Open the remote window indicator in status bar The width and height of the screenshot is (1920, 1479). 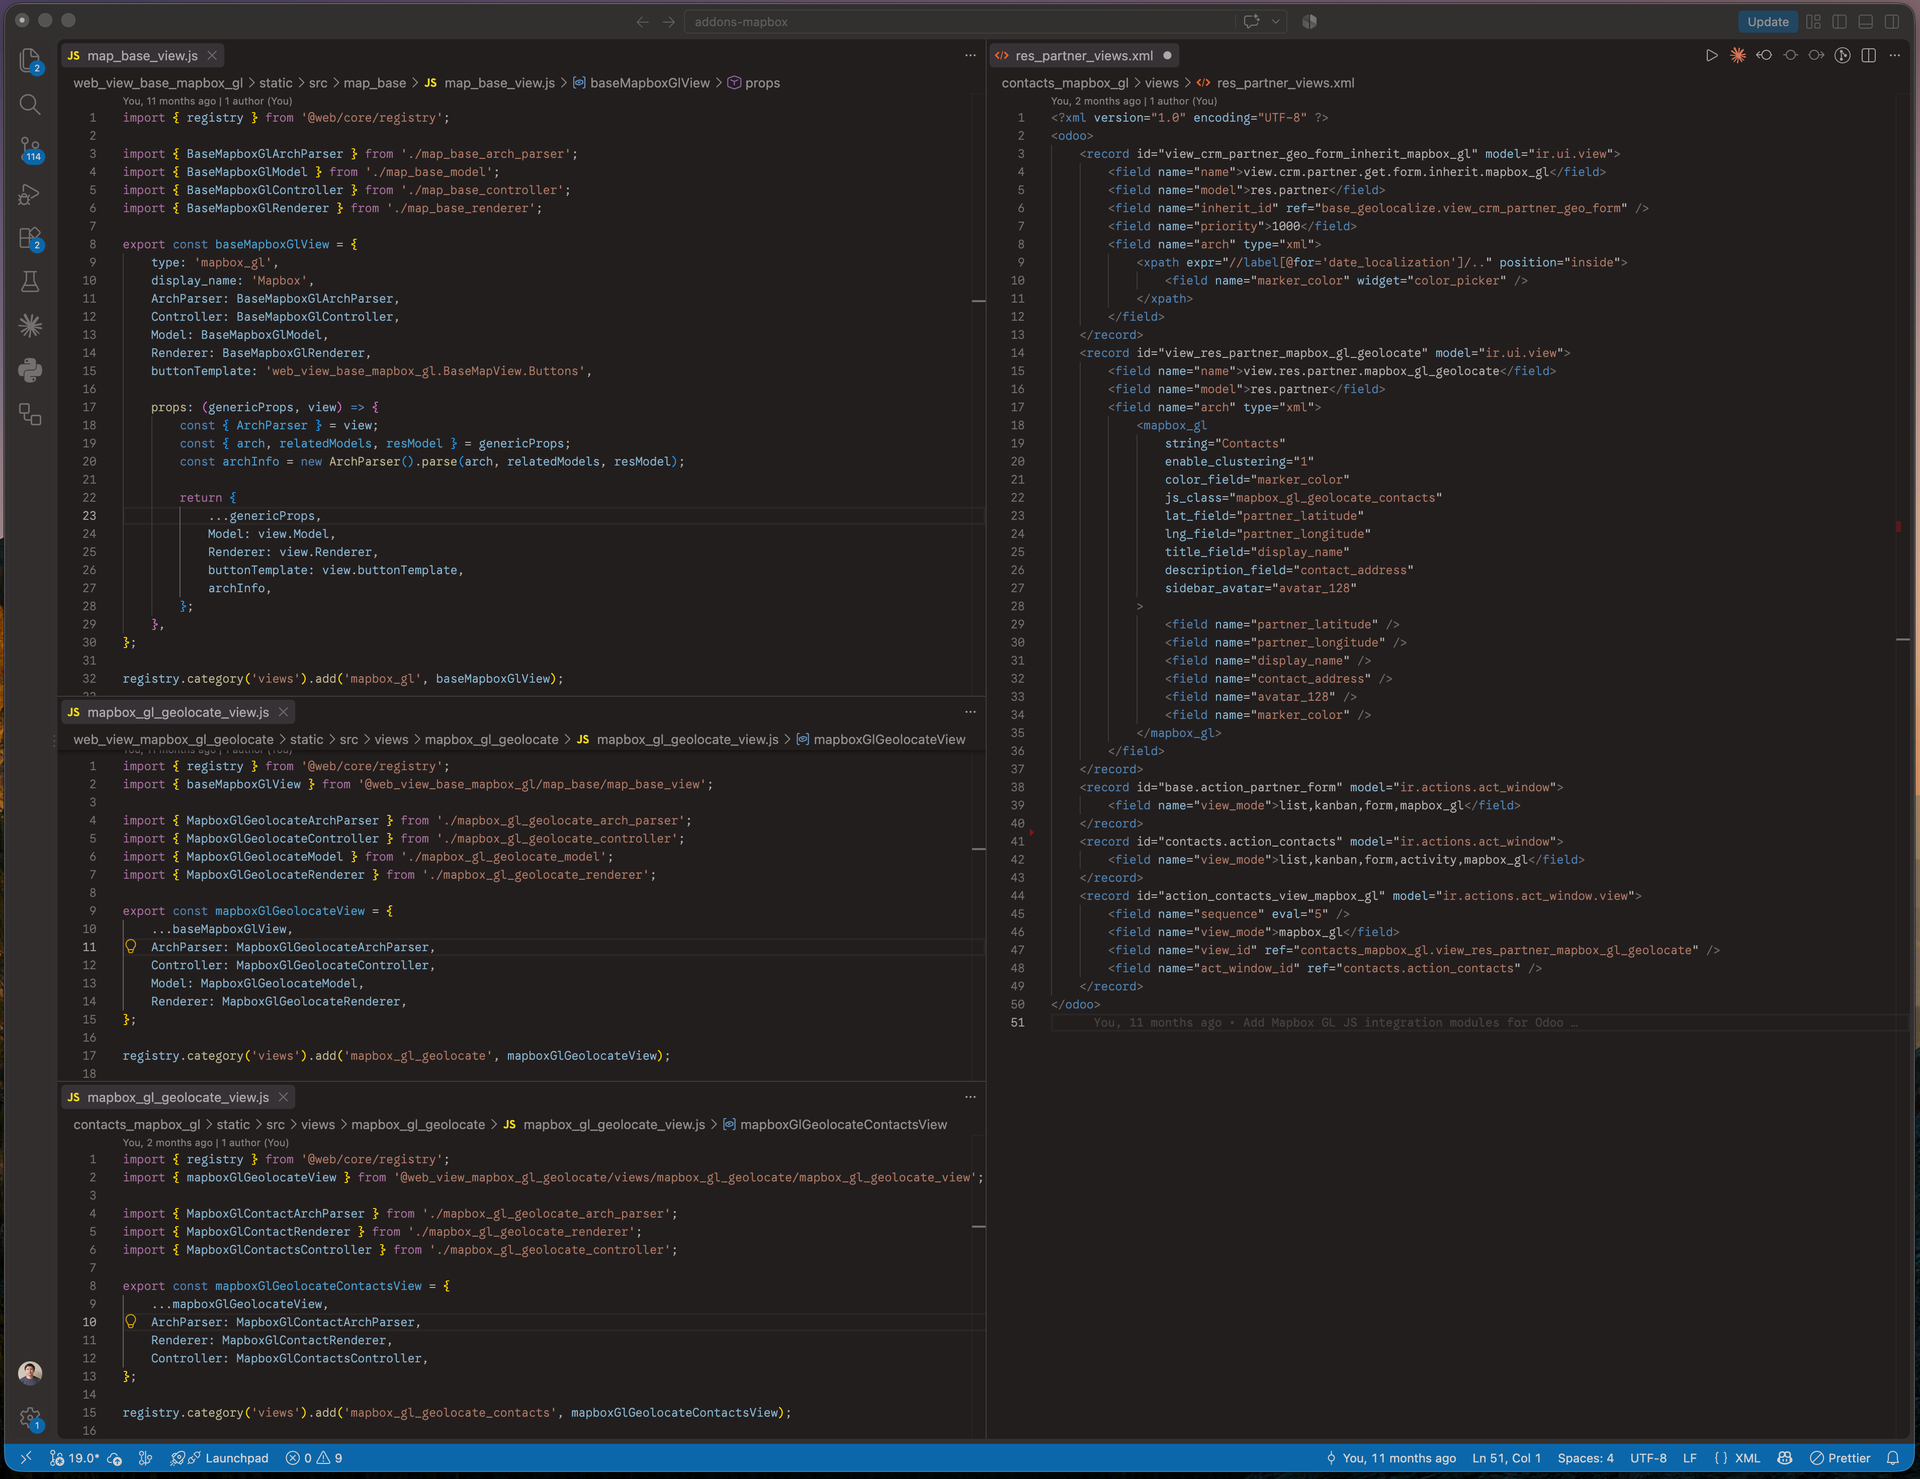tap(26, 1458)
